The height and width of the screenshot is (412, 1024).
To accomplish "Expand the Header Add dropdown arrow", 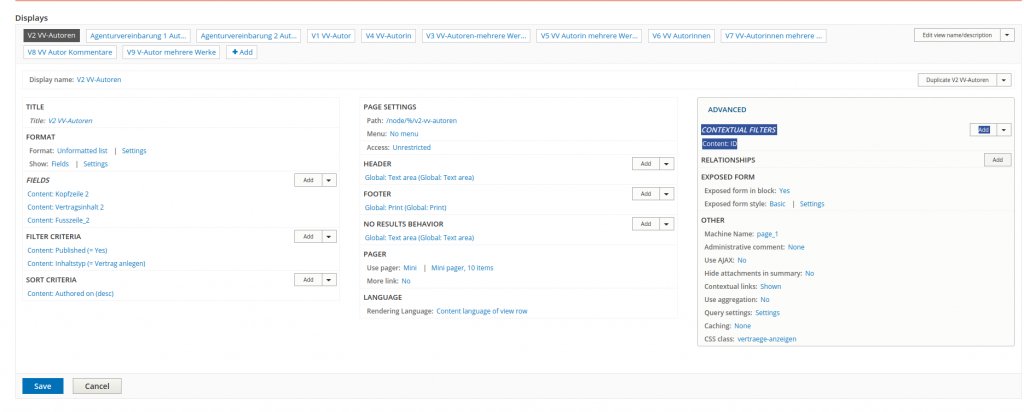I will tap(668, 164).
